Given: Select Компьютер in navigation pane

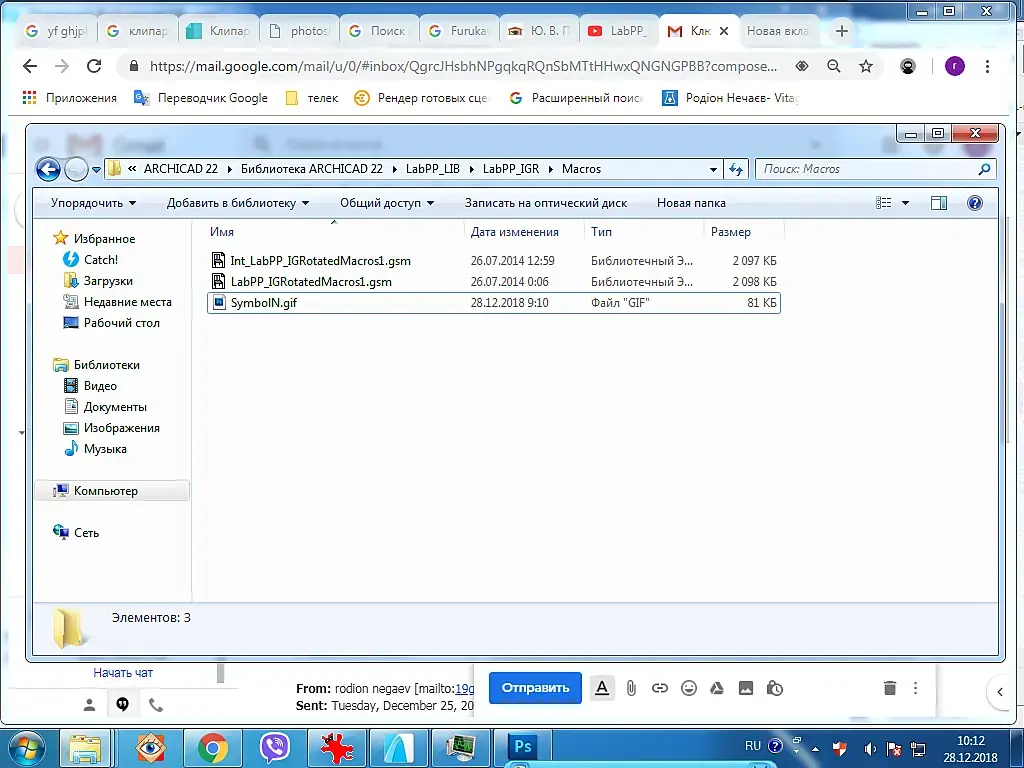Looking at the screenshot, I should coord(112,490).
